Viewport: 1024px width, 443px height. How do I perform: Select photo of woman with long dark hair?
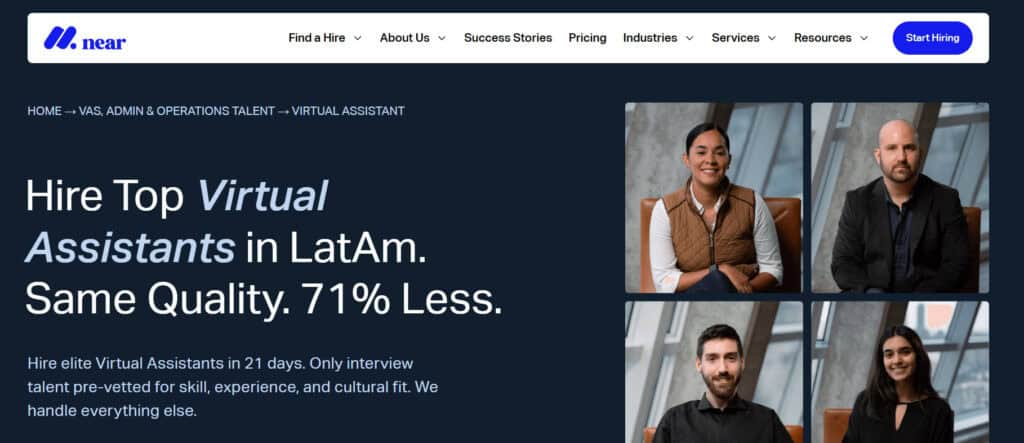coord(900,372)
